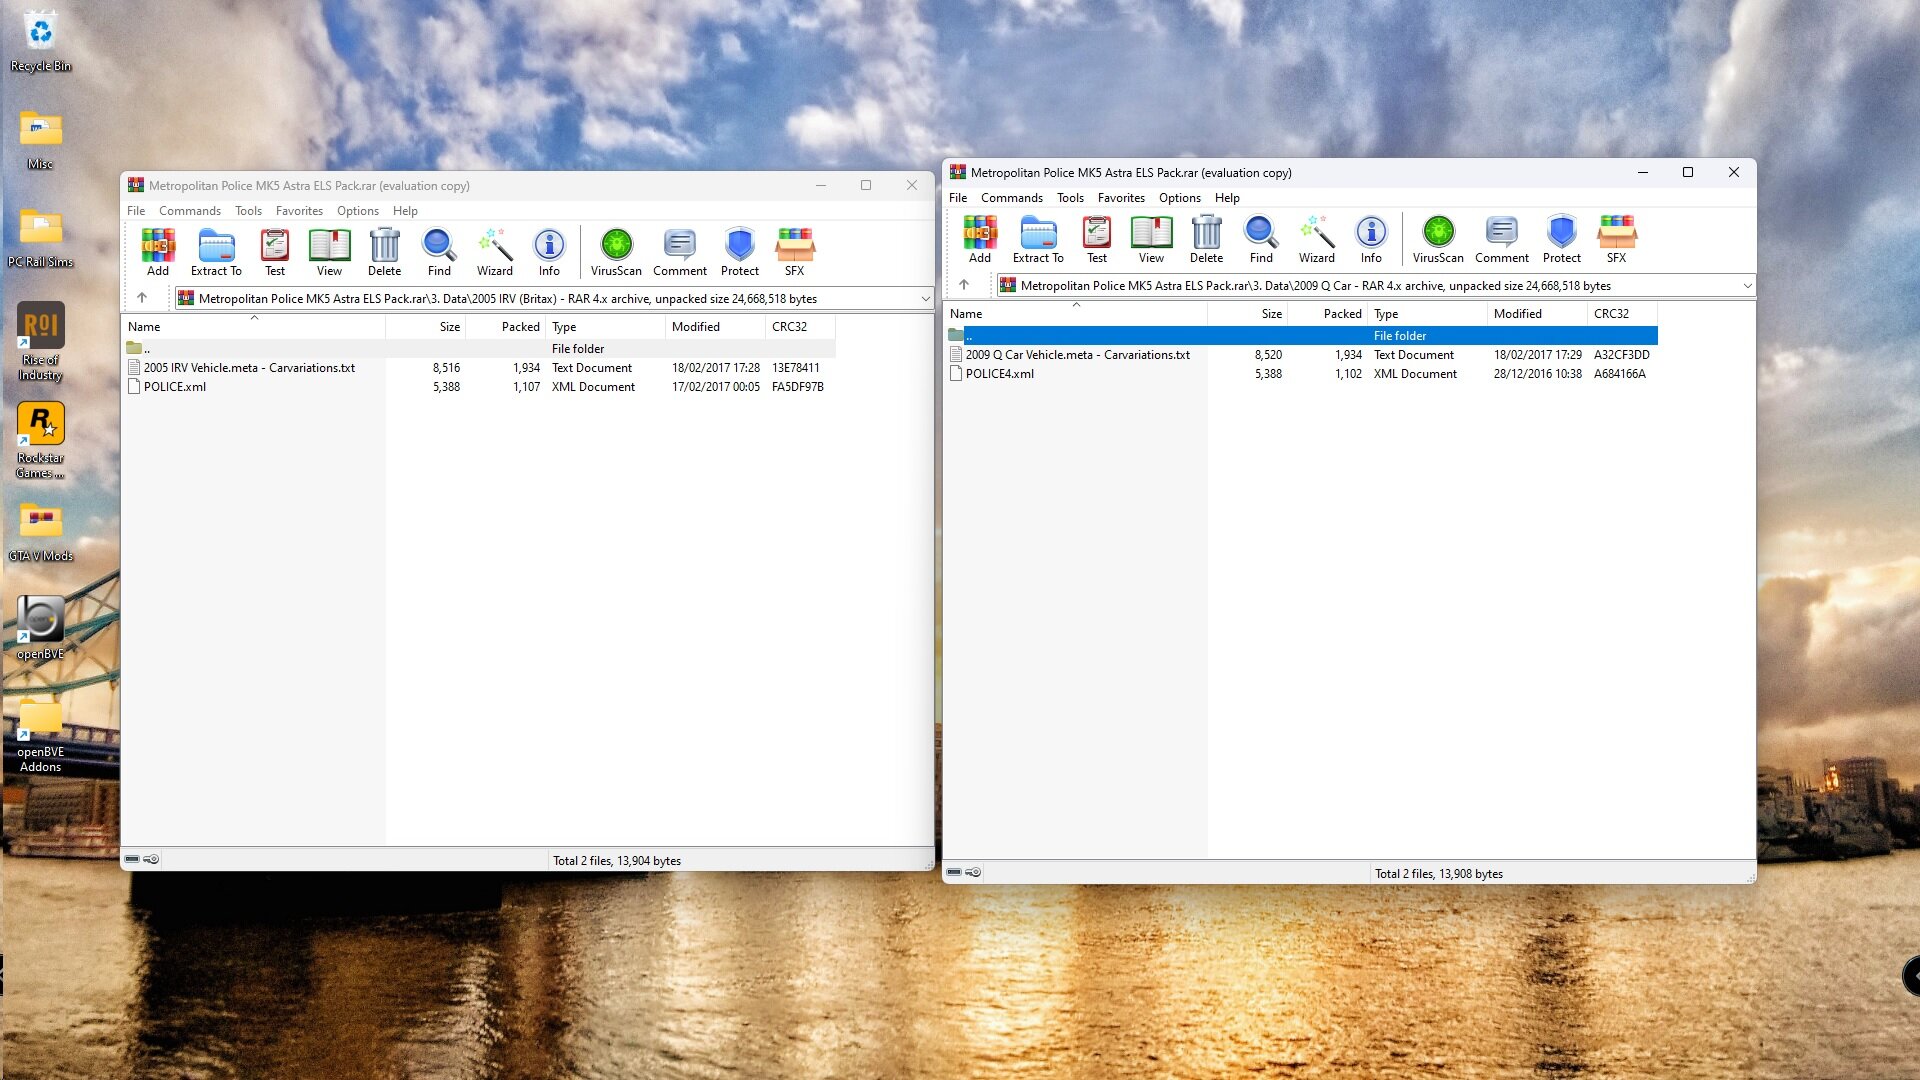Go up one folder in right window
The width and height of the screenshot is (1920, 1080).
click(964, 286)
